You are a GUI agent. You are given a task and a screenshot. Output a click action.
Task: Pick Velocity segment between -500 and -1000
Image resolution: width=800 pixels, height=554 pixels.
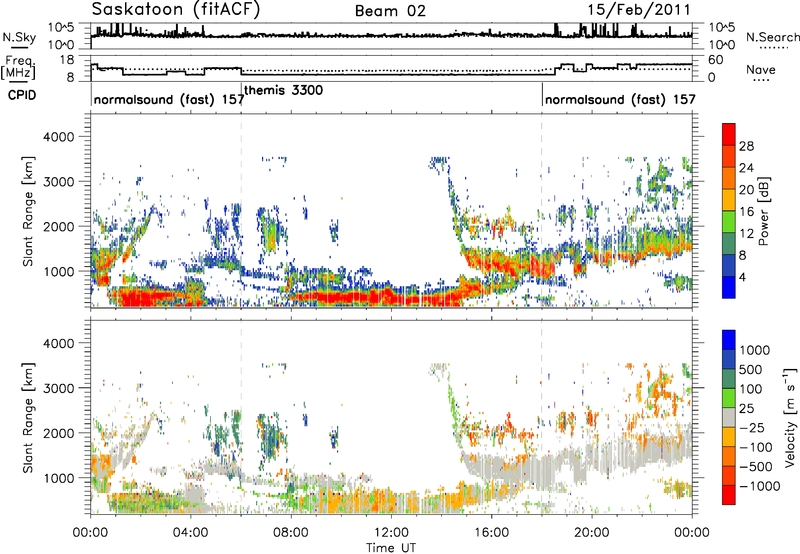[729, 475]
